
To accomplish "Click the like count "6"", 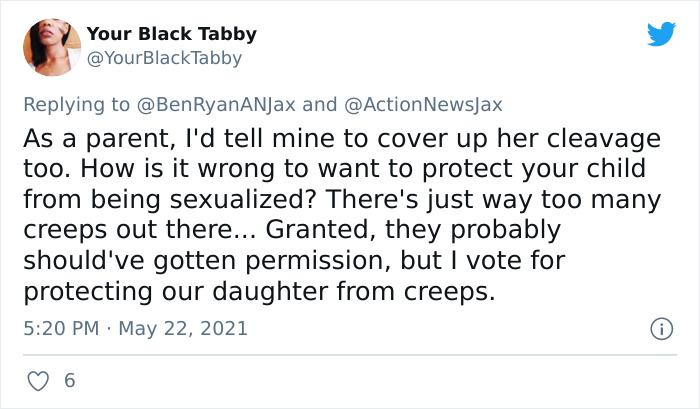I will 69,381.
